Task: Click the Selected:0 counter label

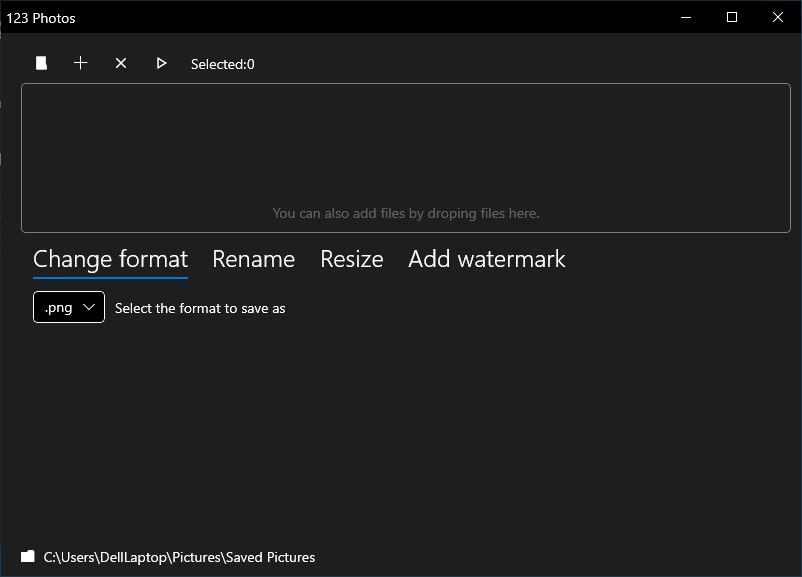Action: point(222,64)
